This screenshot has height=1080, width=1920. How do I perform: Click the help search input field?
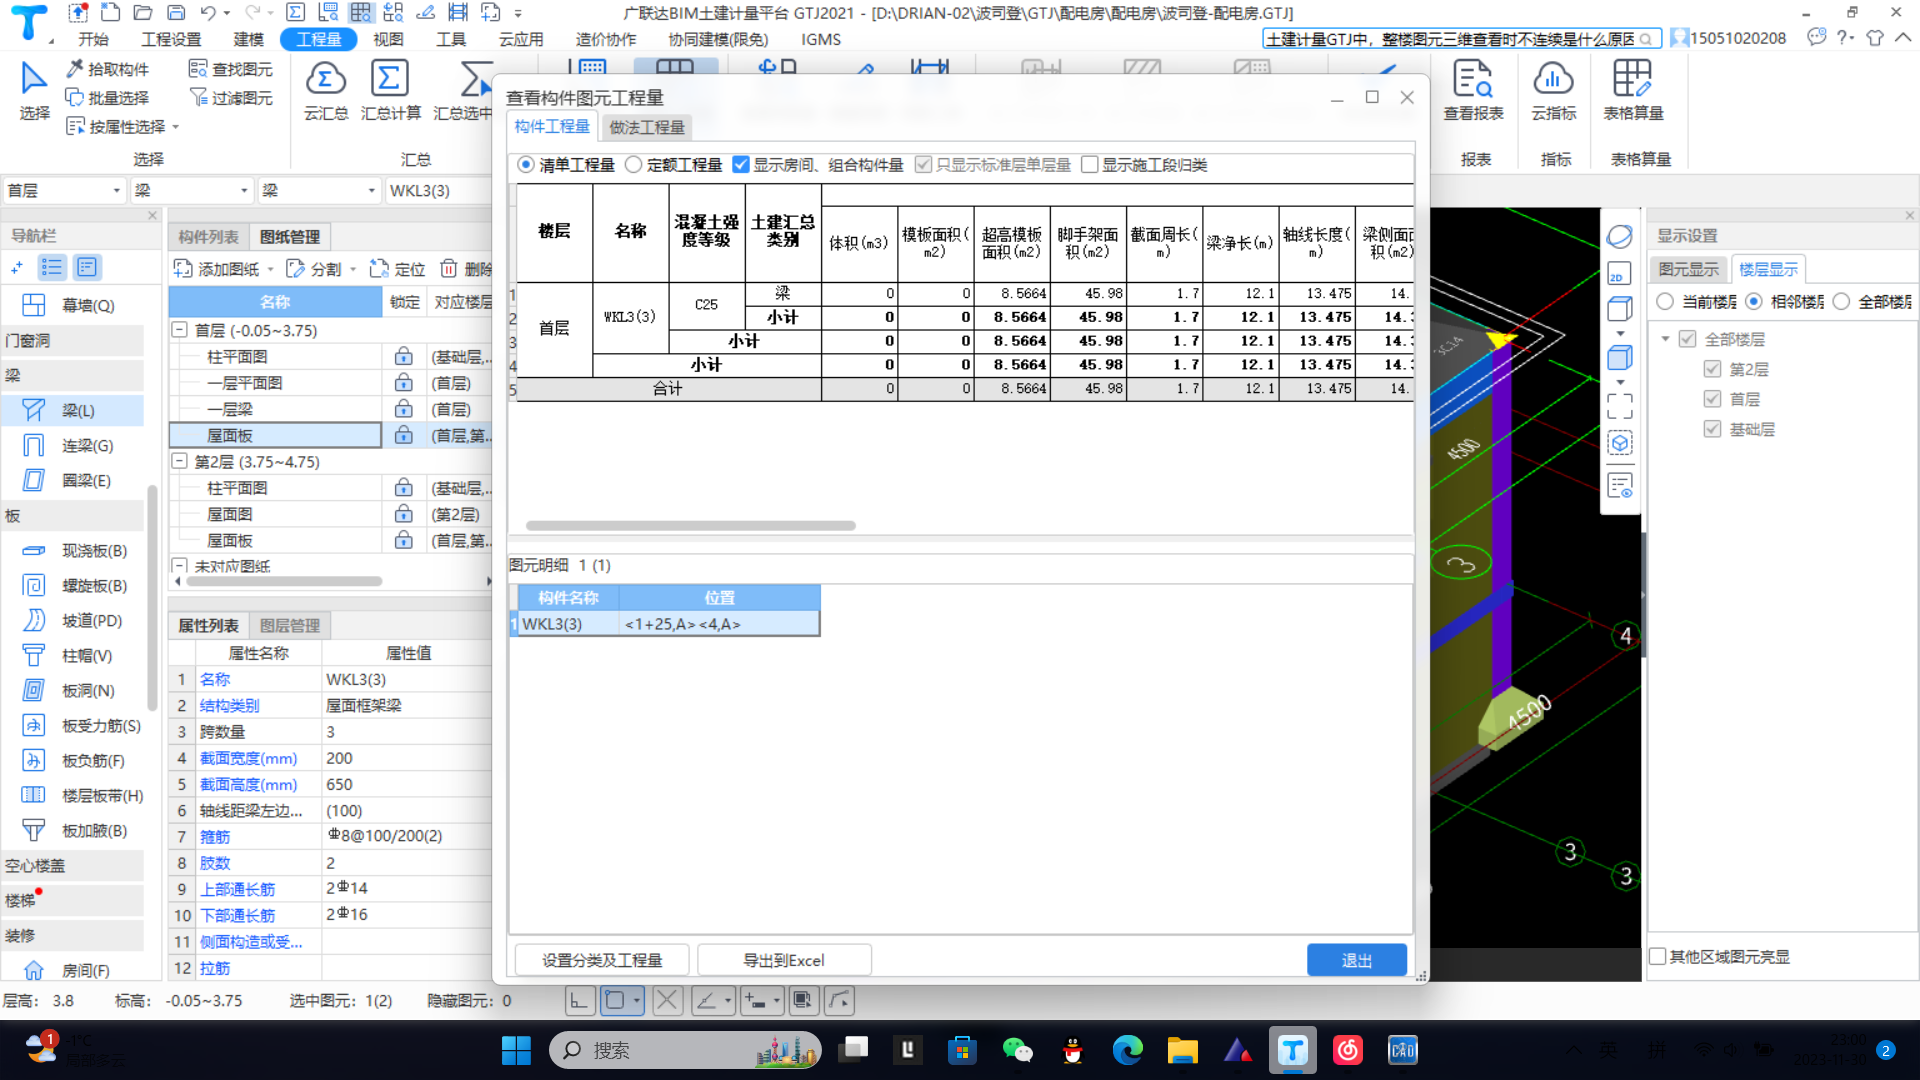tap(1450, 39)
